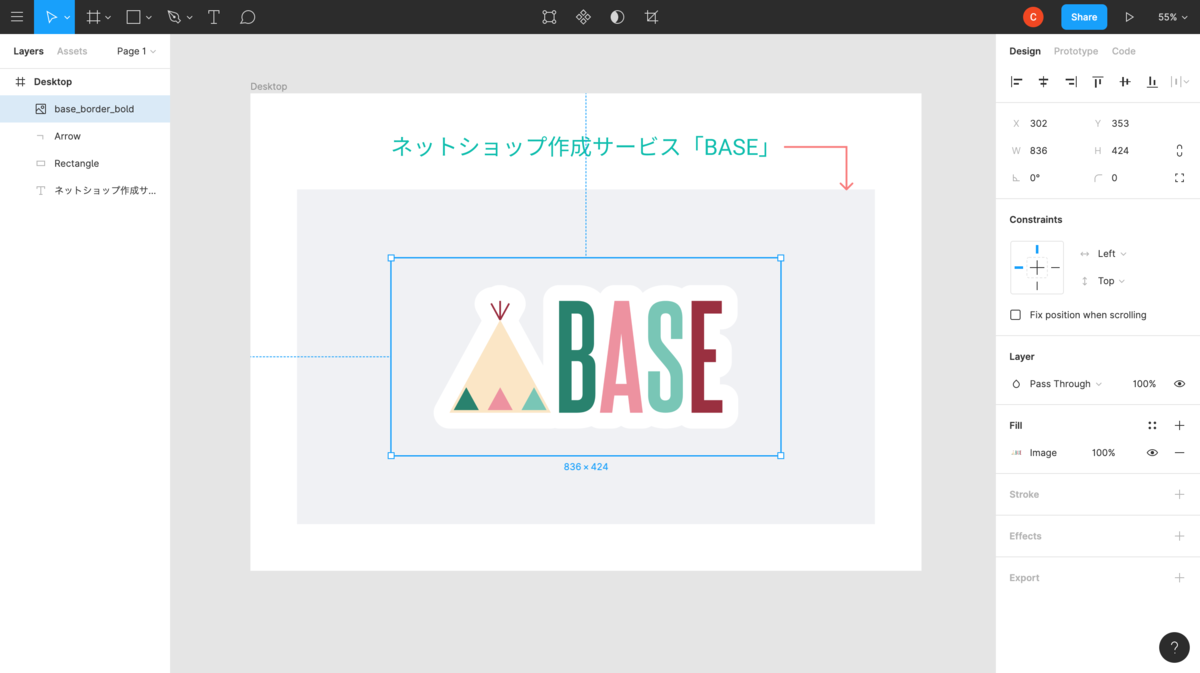Select the base_border_bold layer
This screenshot has width=1200, height=673.
click(85, 109)
